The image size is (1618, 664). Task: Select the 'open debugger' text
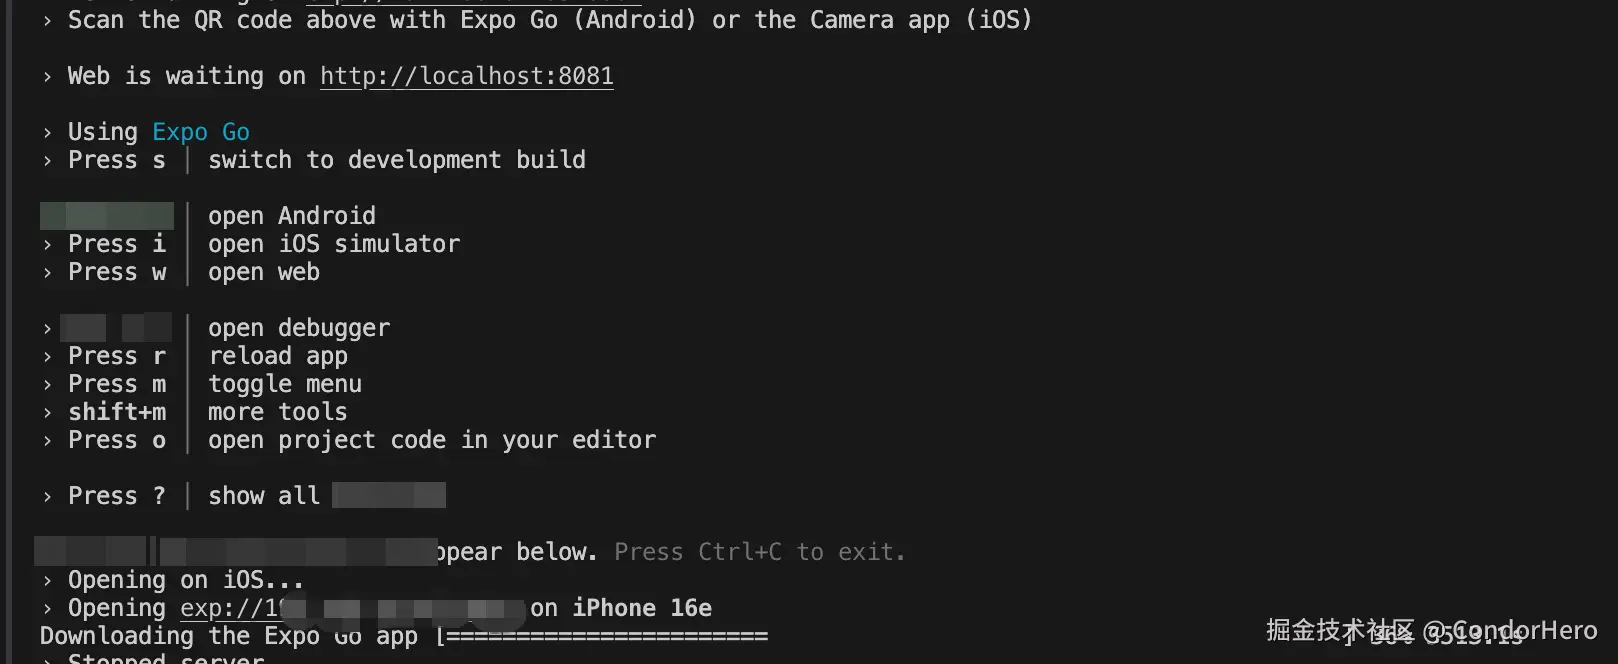(x=299, y=328)
